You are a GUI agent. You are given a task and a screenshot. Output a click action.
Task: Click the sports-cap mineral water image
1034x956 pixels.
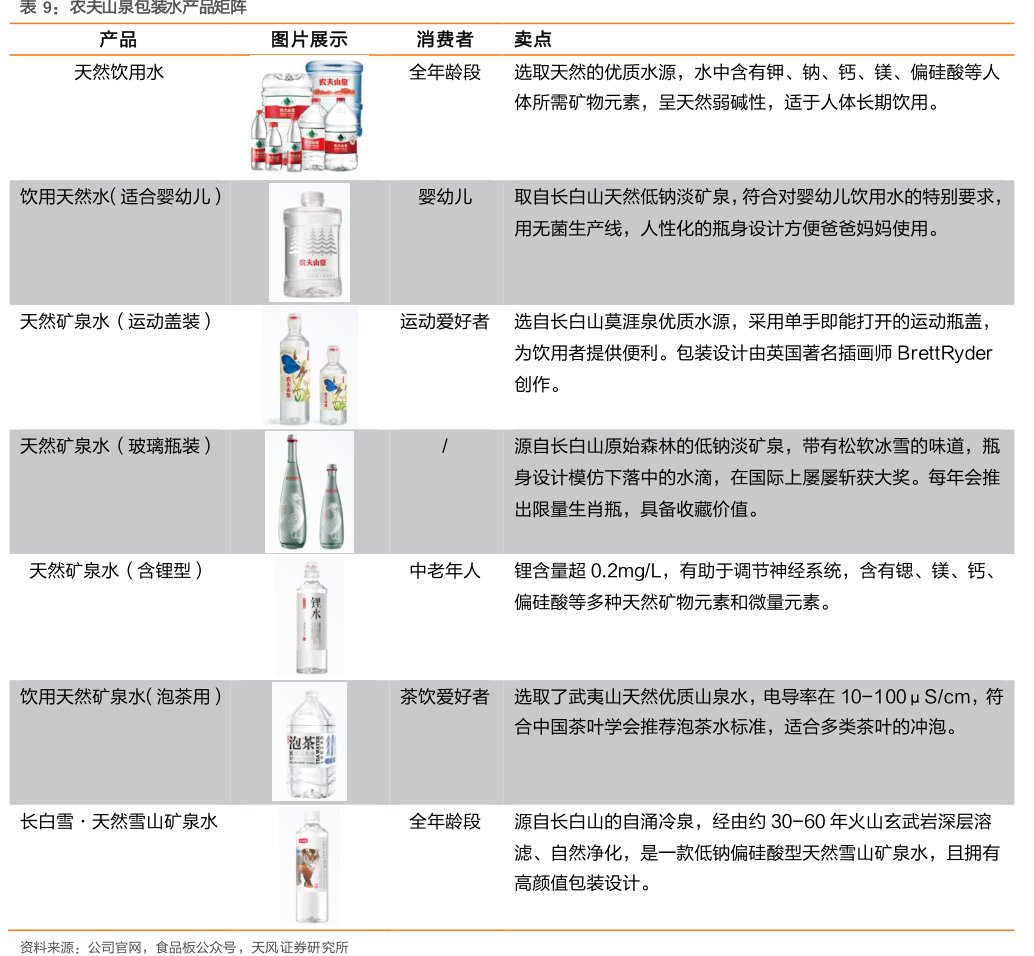(310, 367)
